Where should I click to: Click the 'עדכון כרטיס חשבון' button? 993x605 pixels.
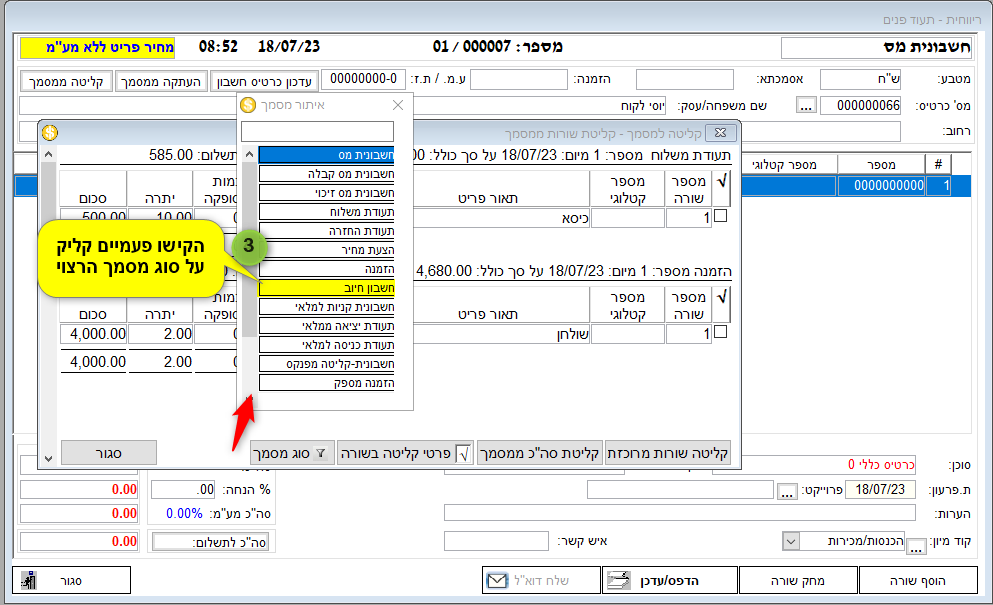click(264, 82)
